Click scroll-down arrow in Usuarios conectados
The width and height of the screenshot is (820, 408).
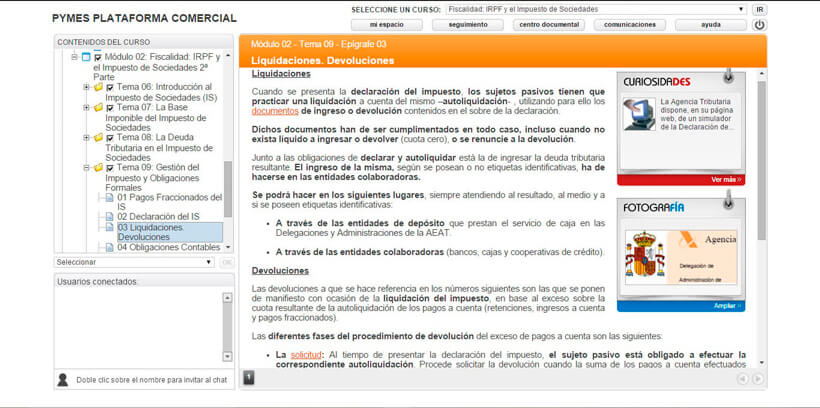click(227, 357)
